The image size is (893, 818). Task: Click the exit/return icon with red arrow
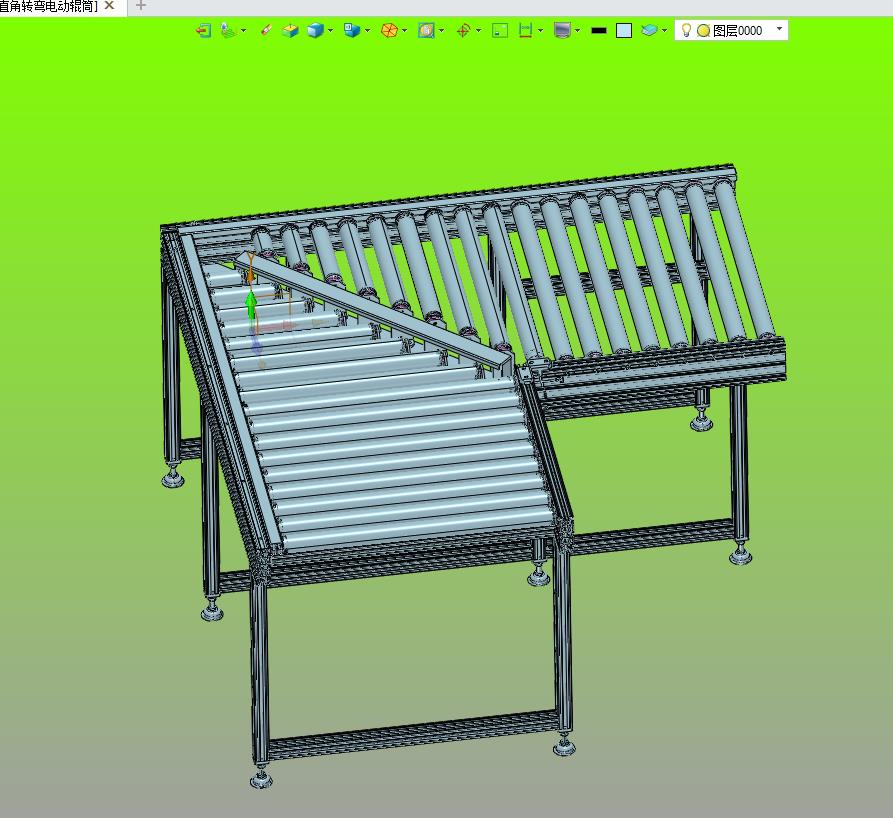(203, 30)
